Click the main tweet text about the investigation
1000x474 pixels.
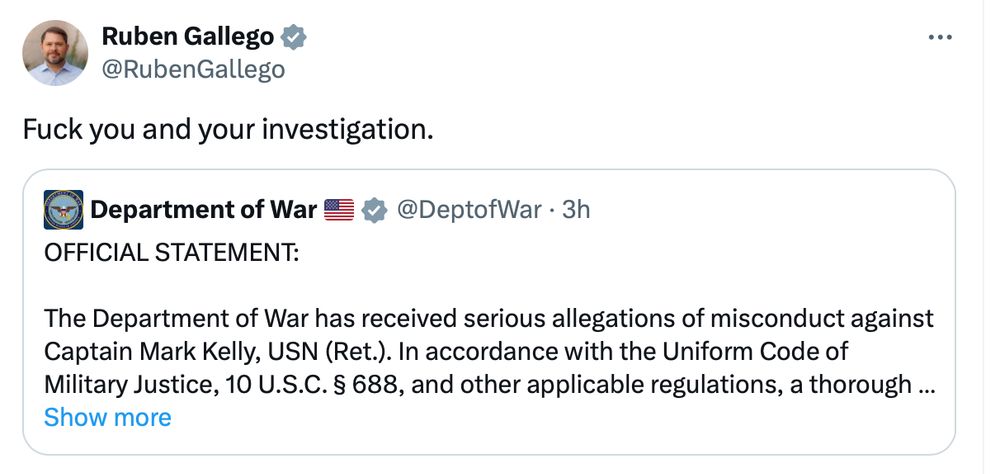click(x=228, y=130)
